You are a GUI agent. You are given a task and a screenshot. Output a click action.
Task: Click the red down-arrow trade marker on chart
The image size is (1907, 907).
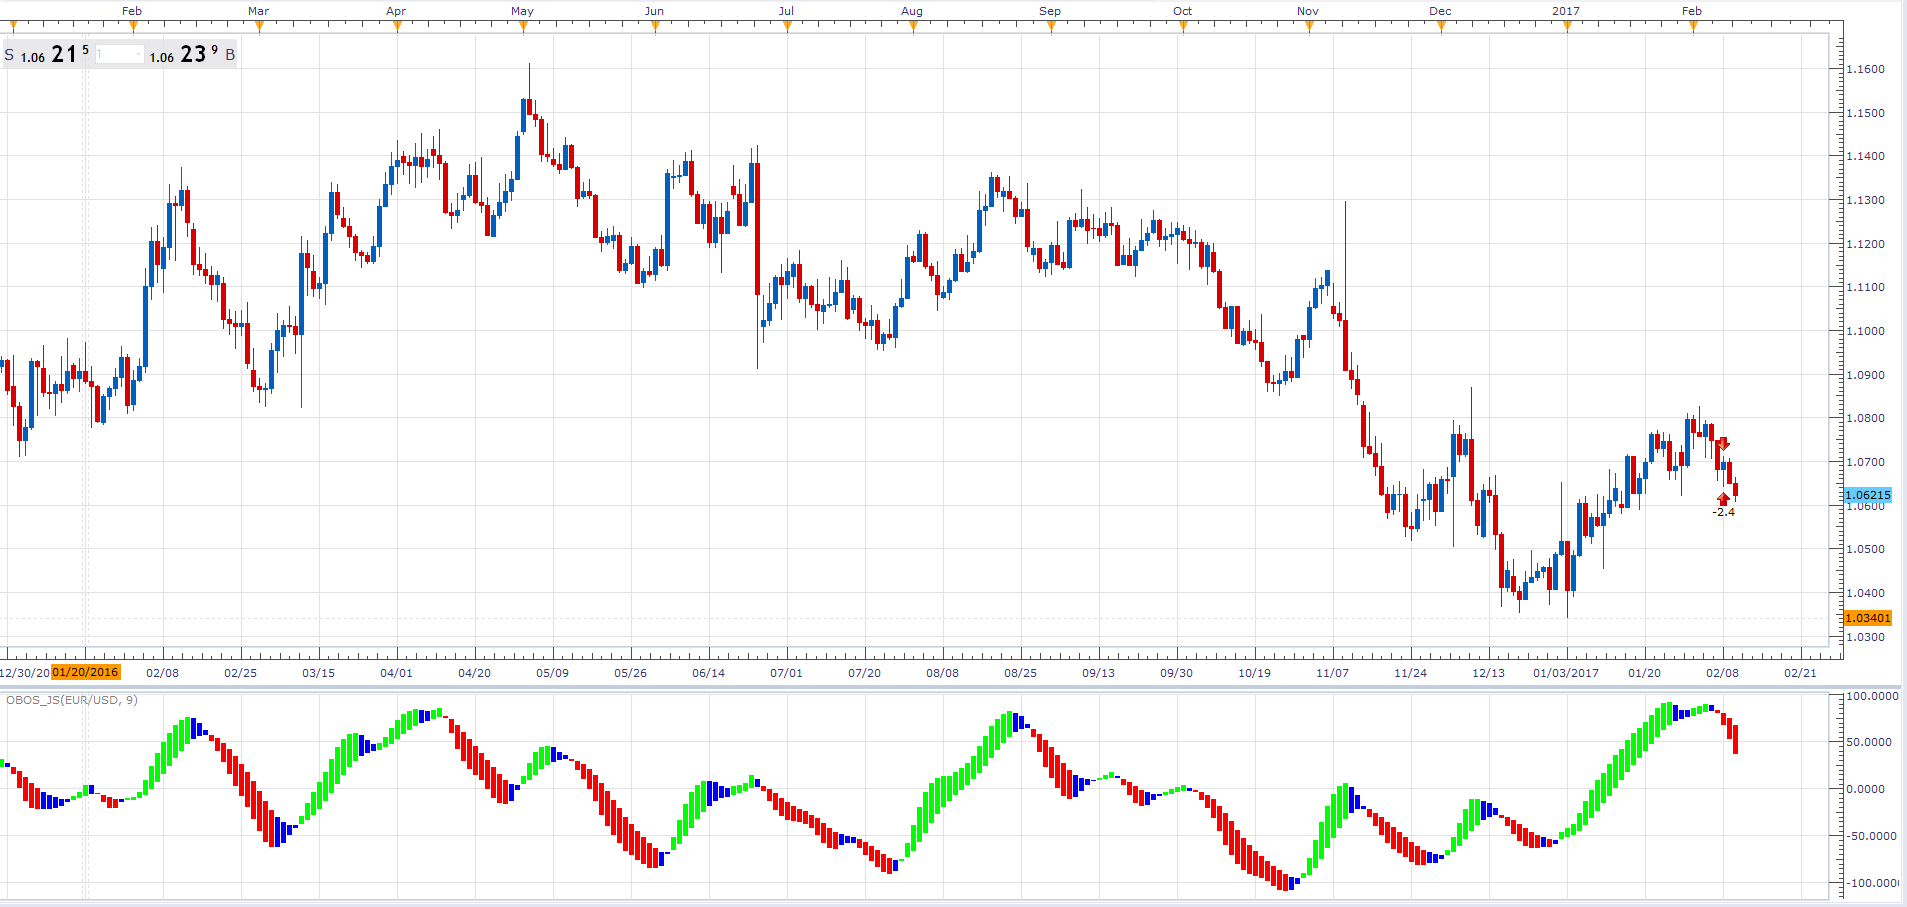(x=1723, y=444)
